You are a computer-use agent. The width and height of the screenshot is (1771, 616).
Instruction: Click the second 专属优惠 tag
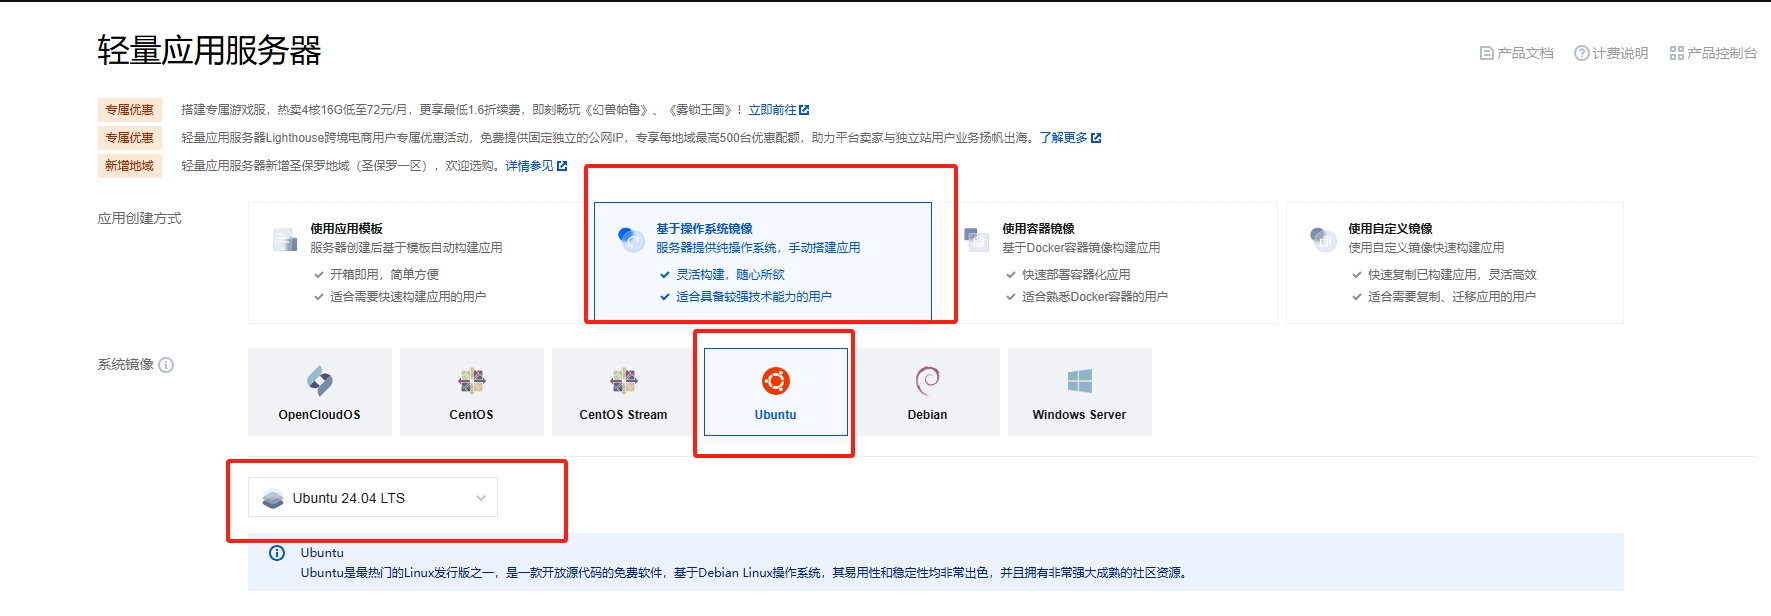point(130,138)
